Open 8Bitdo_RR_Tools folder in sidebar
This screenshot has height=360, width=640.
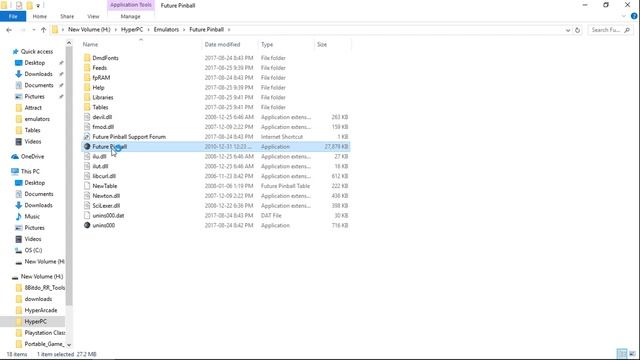44,288
